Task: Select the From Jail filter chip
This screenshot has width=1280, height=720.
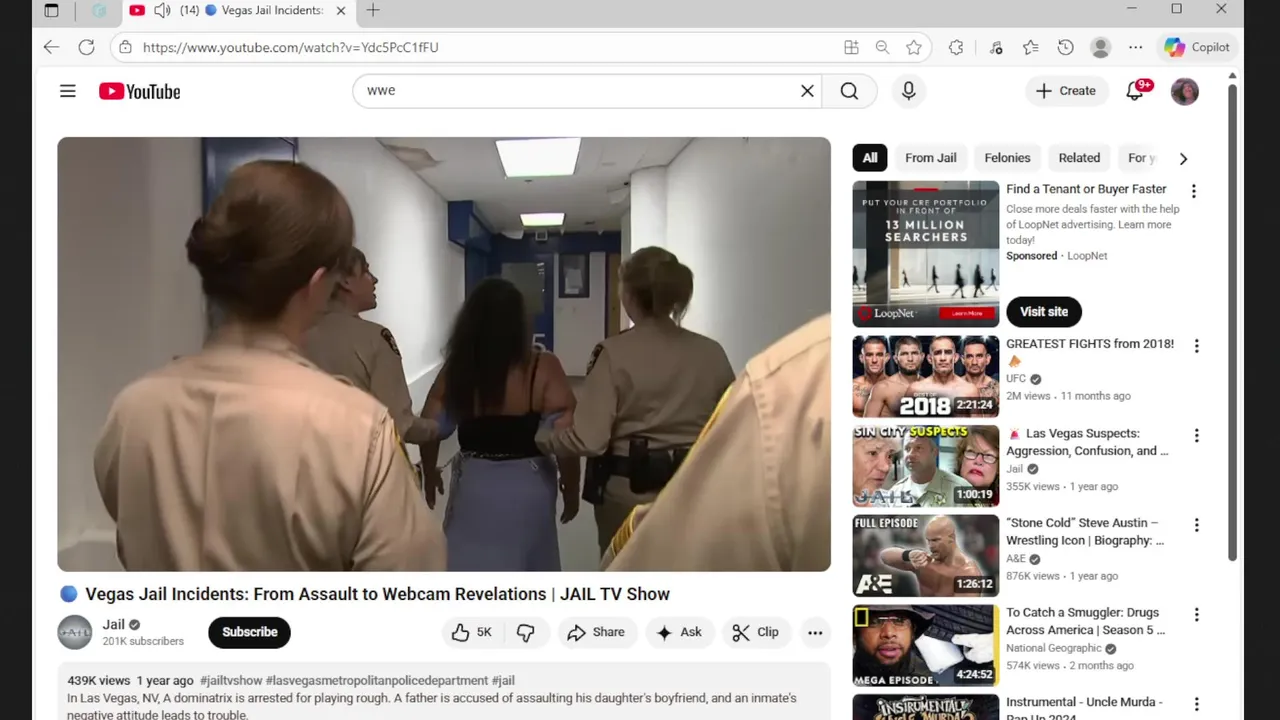Action: pyautogui.click(x=931, y=158)
